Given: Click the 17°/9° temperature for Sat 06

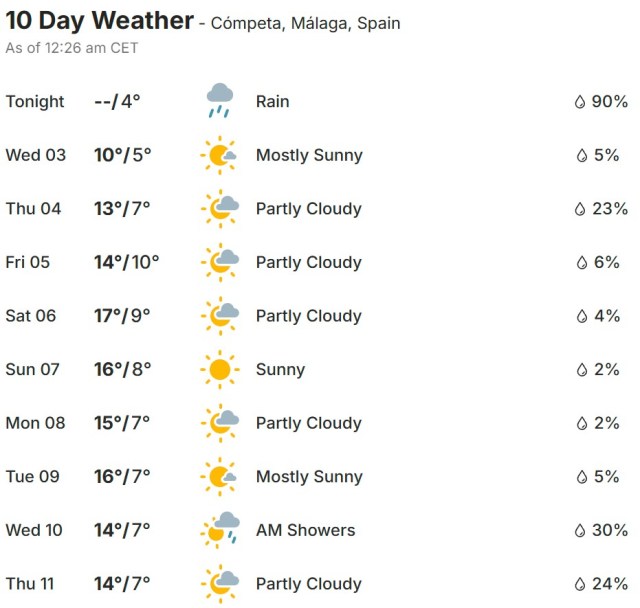Looking at the screenshot, I should pos(122,316).
